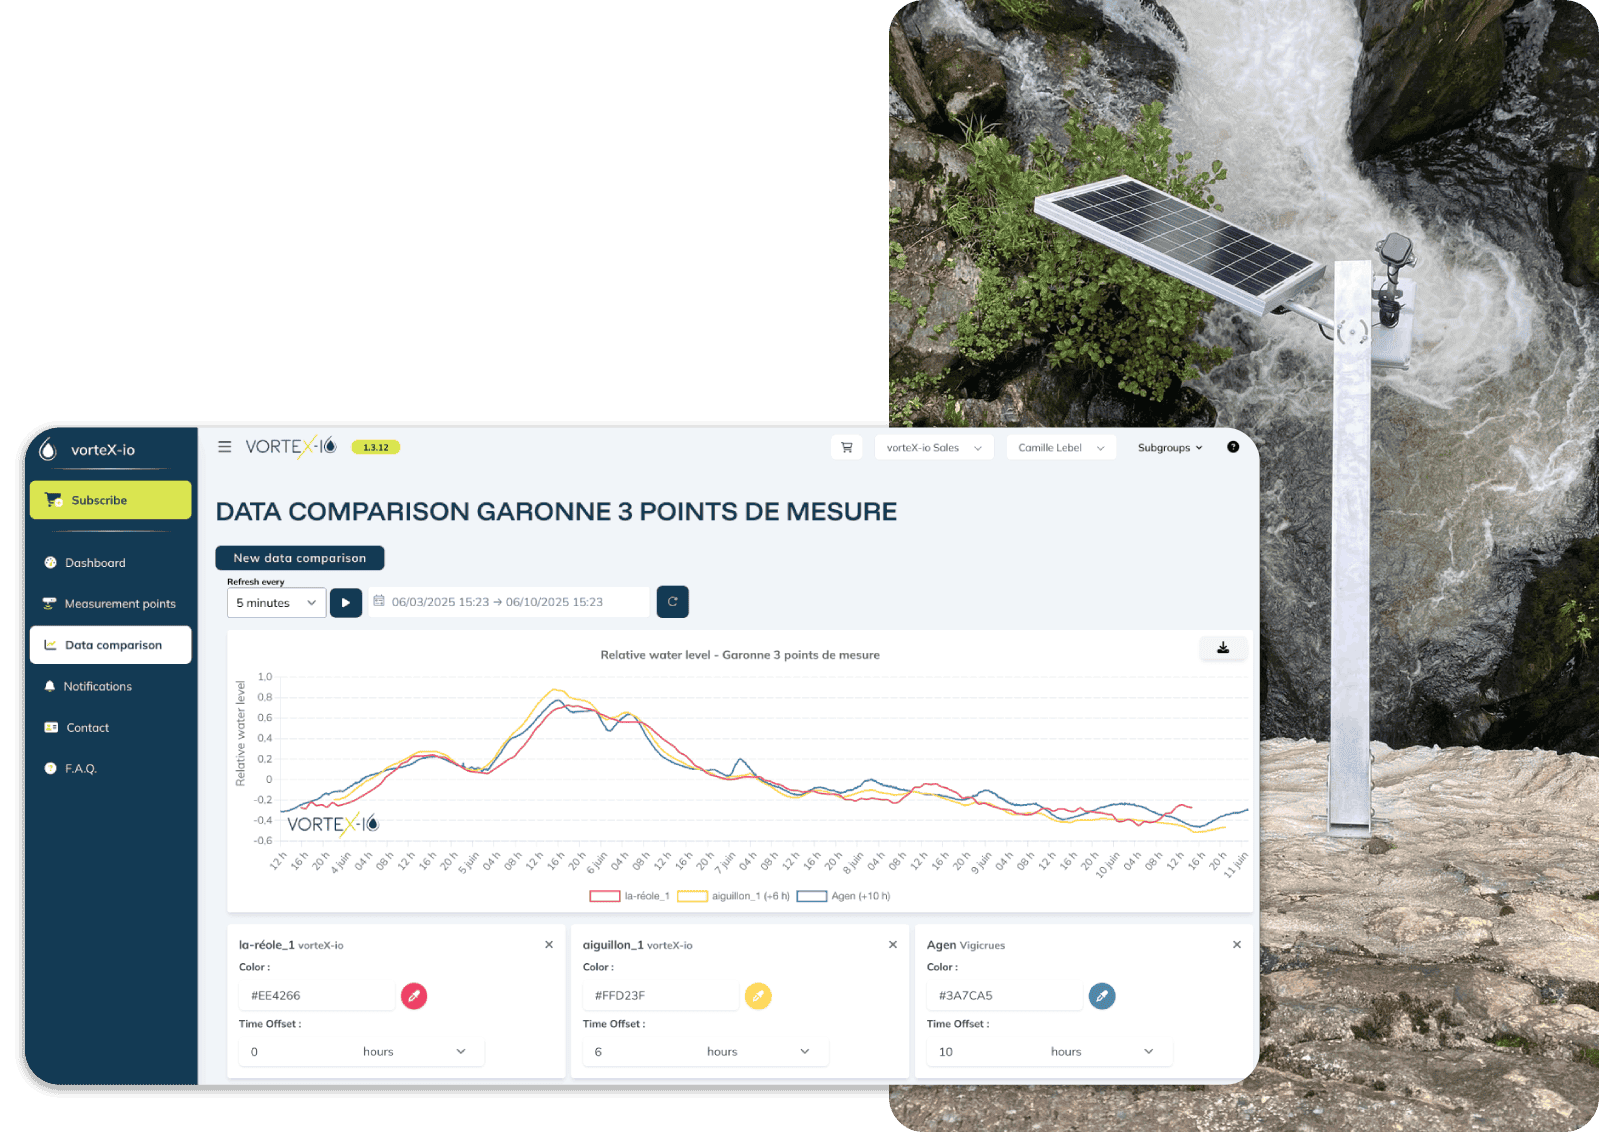
Task: Click the vorteX-io droplet logo in sidebar
Action: (48, 450)
